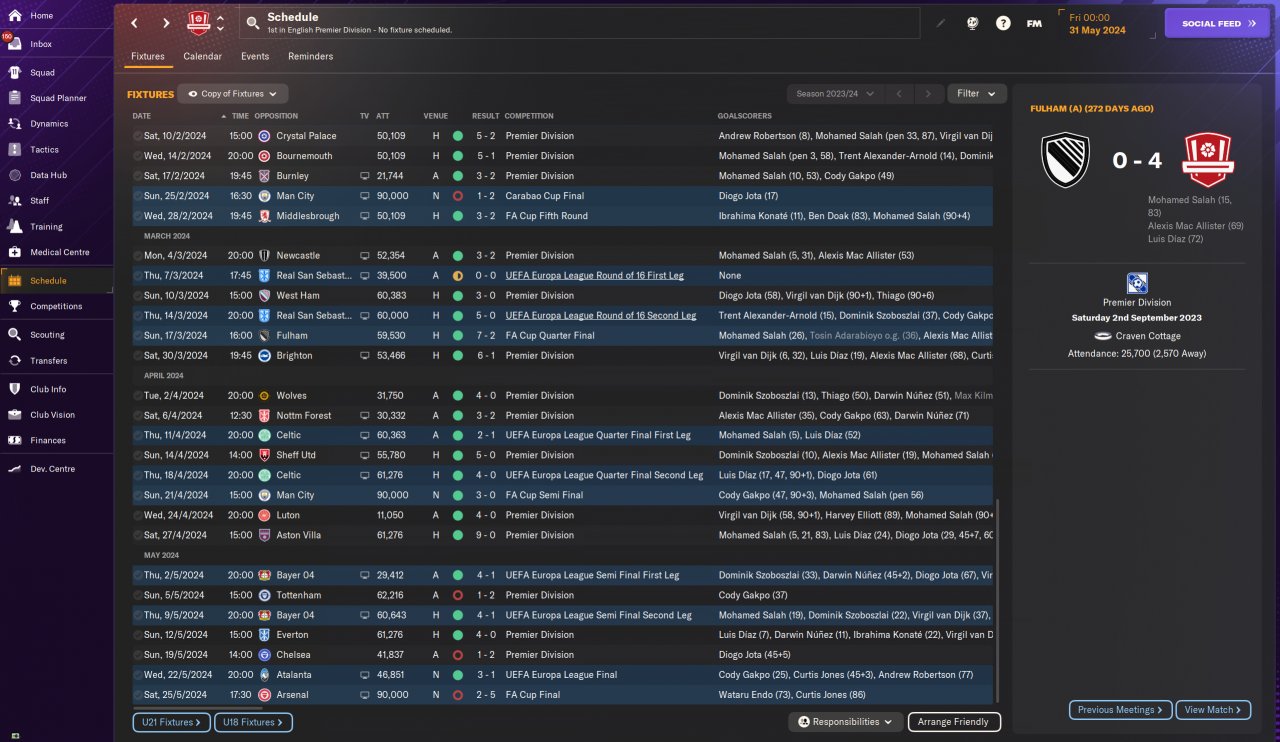Click the Arrange Friendly button

[954, 722]
